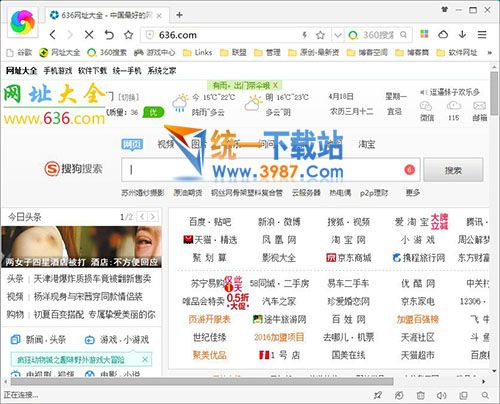Open the 今日头条 news thumbnail image
Viewport: 500px width, 404px height.
tap(81, 247)
